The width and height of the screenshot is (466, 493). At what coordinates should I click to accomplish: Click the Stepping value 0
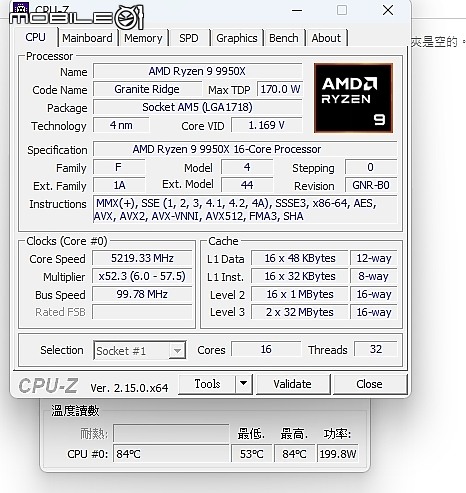pos(371,167)
